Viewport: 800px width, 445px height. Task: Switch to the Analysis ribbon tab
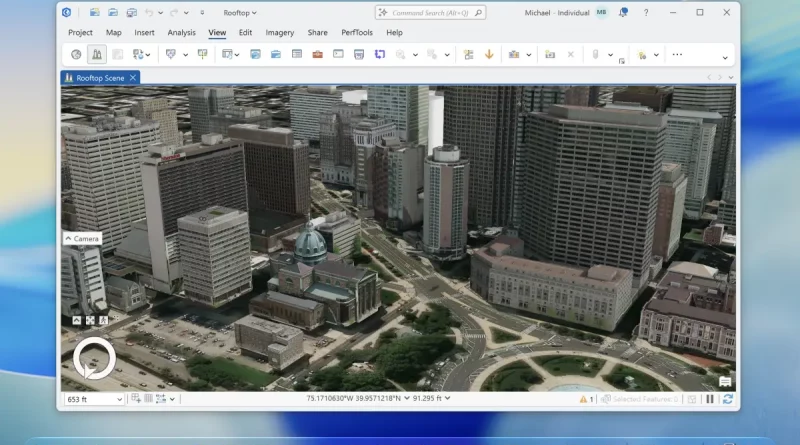click(x=182, y=33)
